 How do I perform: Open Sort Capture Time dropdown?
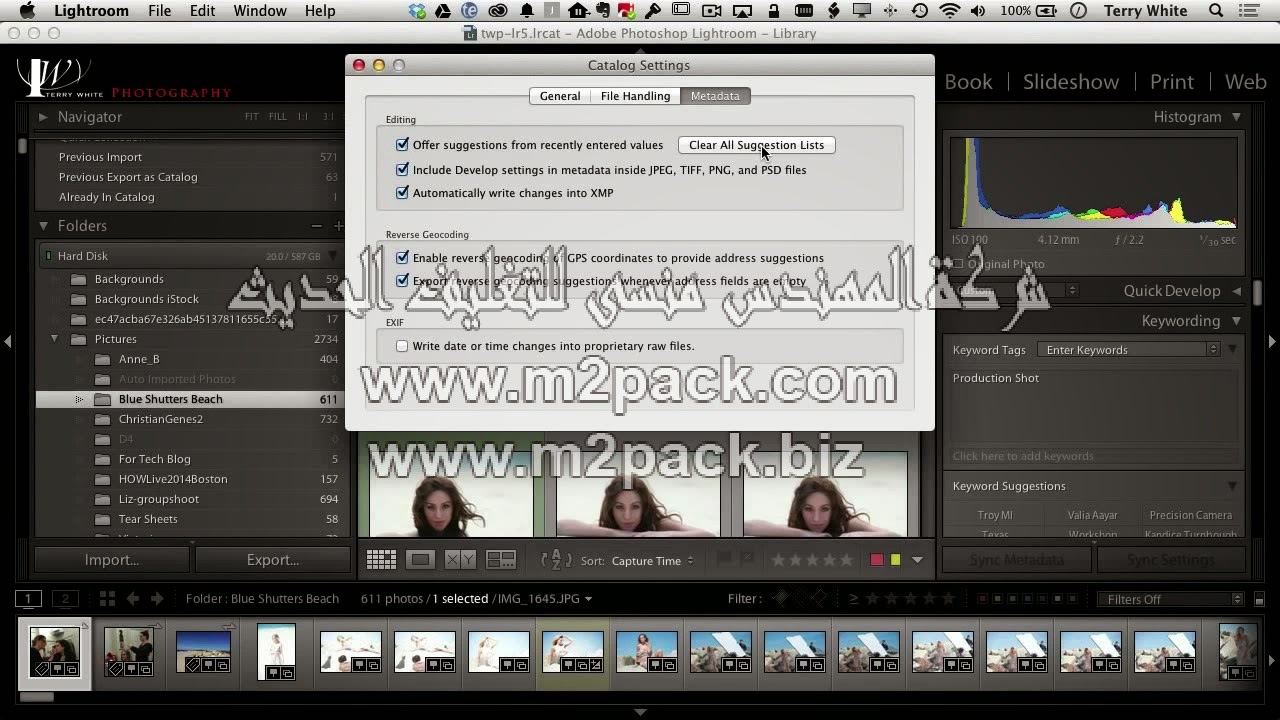pyautogui.click(x=652, y=561)
